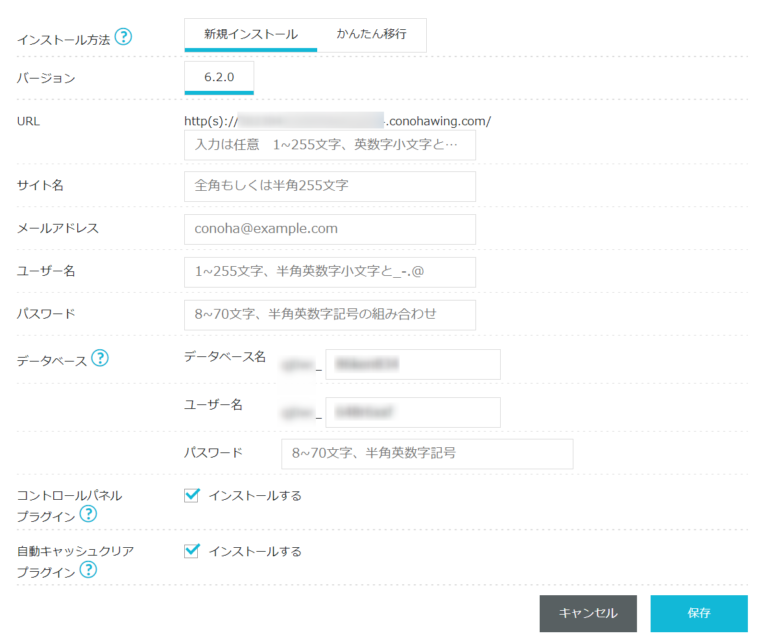Viewport: 768px width, 640px height.
Task: Edit the database ユーザー名 input field
Action: coord(412,412)
